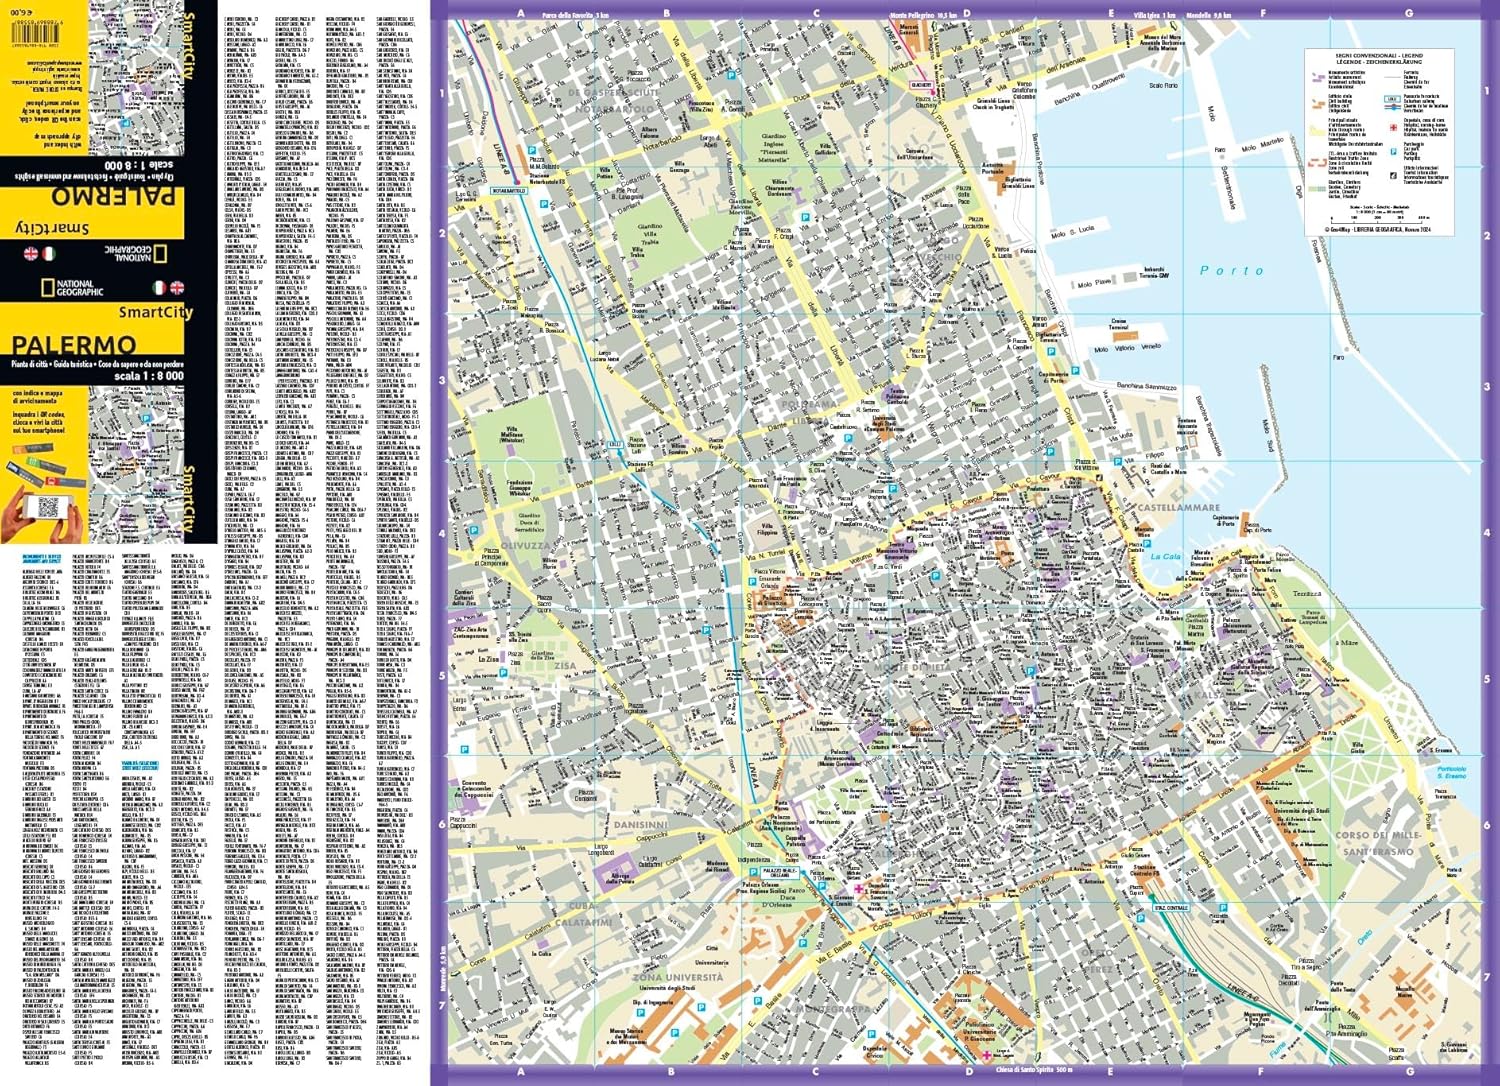Click the 'ZISA' district label

point(565,665)
